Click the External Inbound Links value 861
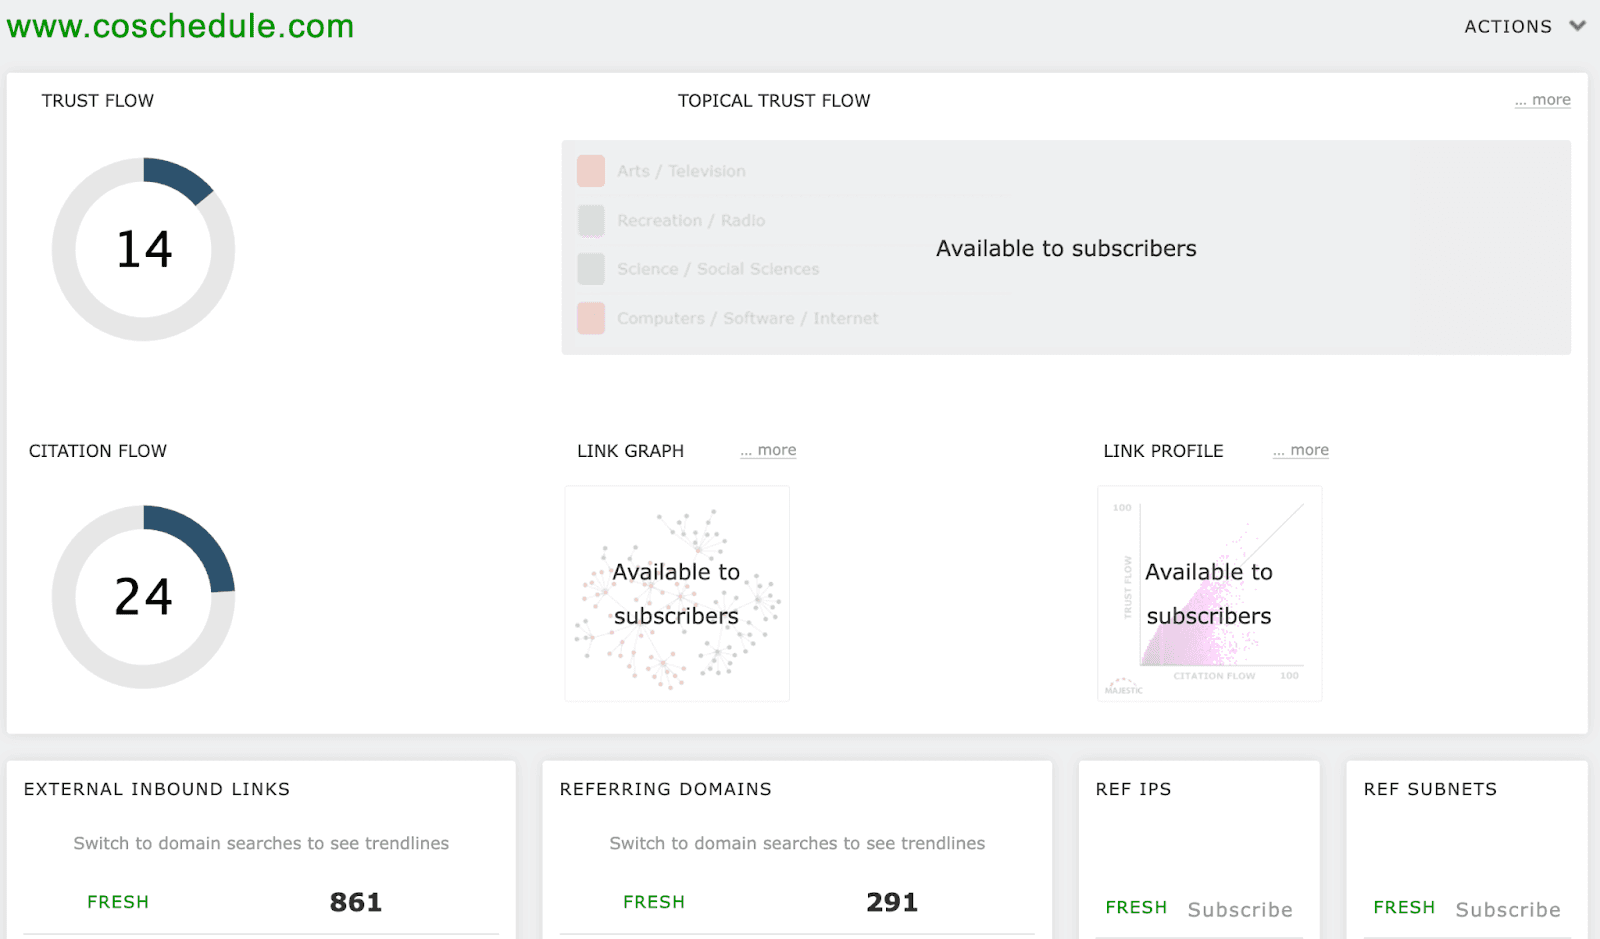 pos(356,902)
